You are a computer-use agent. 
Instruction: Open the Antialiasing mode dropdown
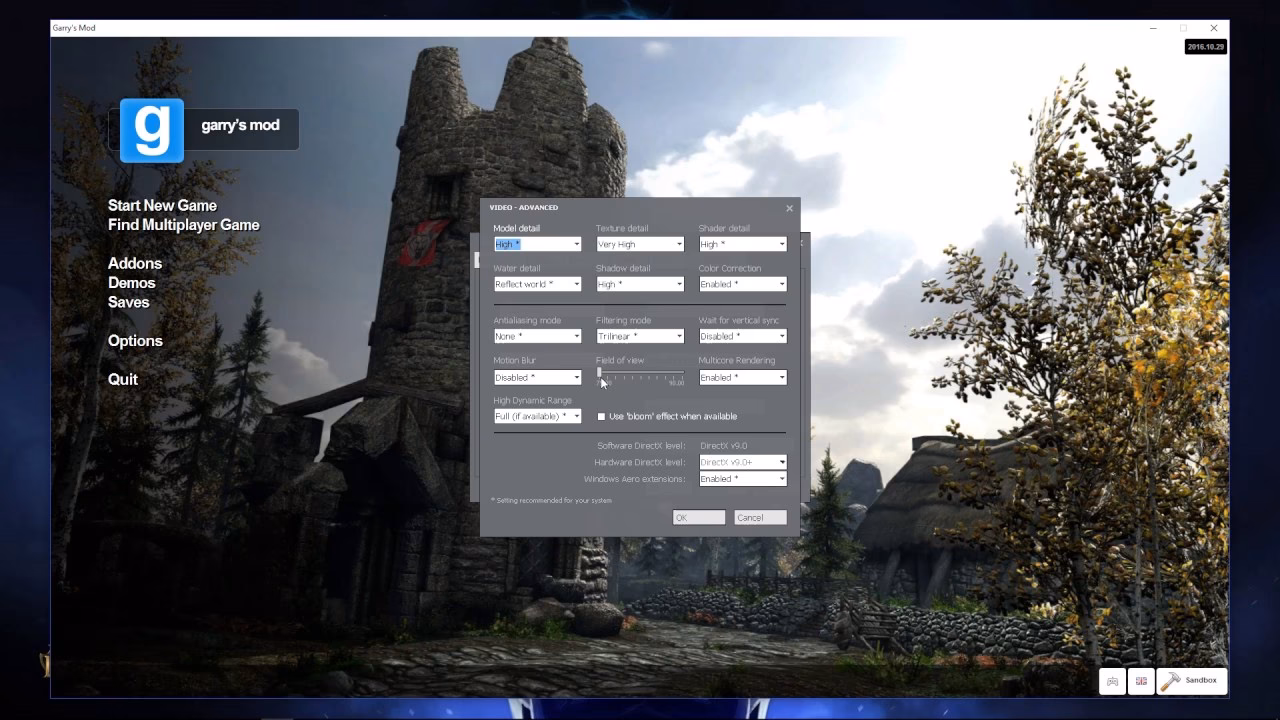coord(537,336)
